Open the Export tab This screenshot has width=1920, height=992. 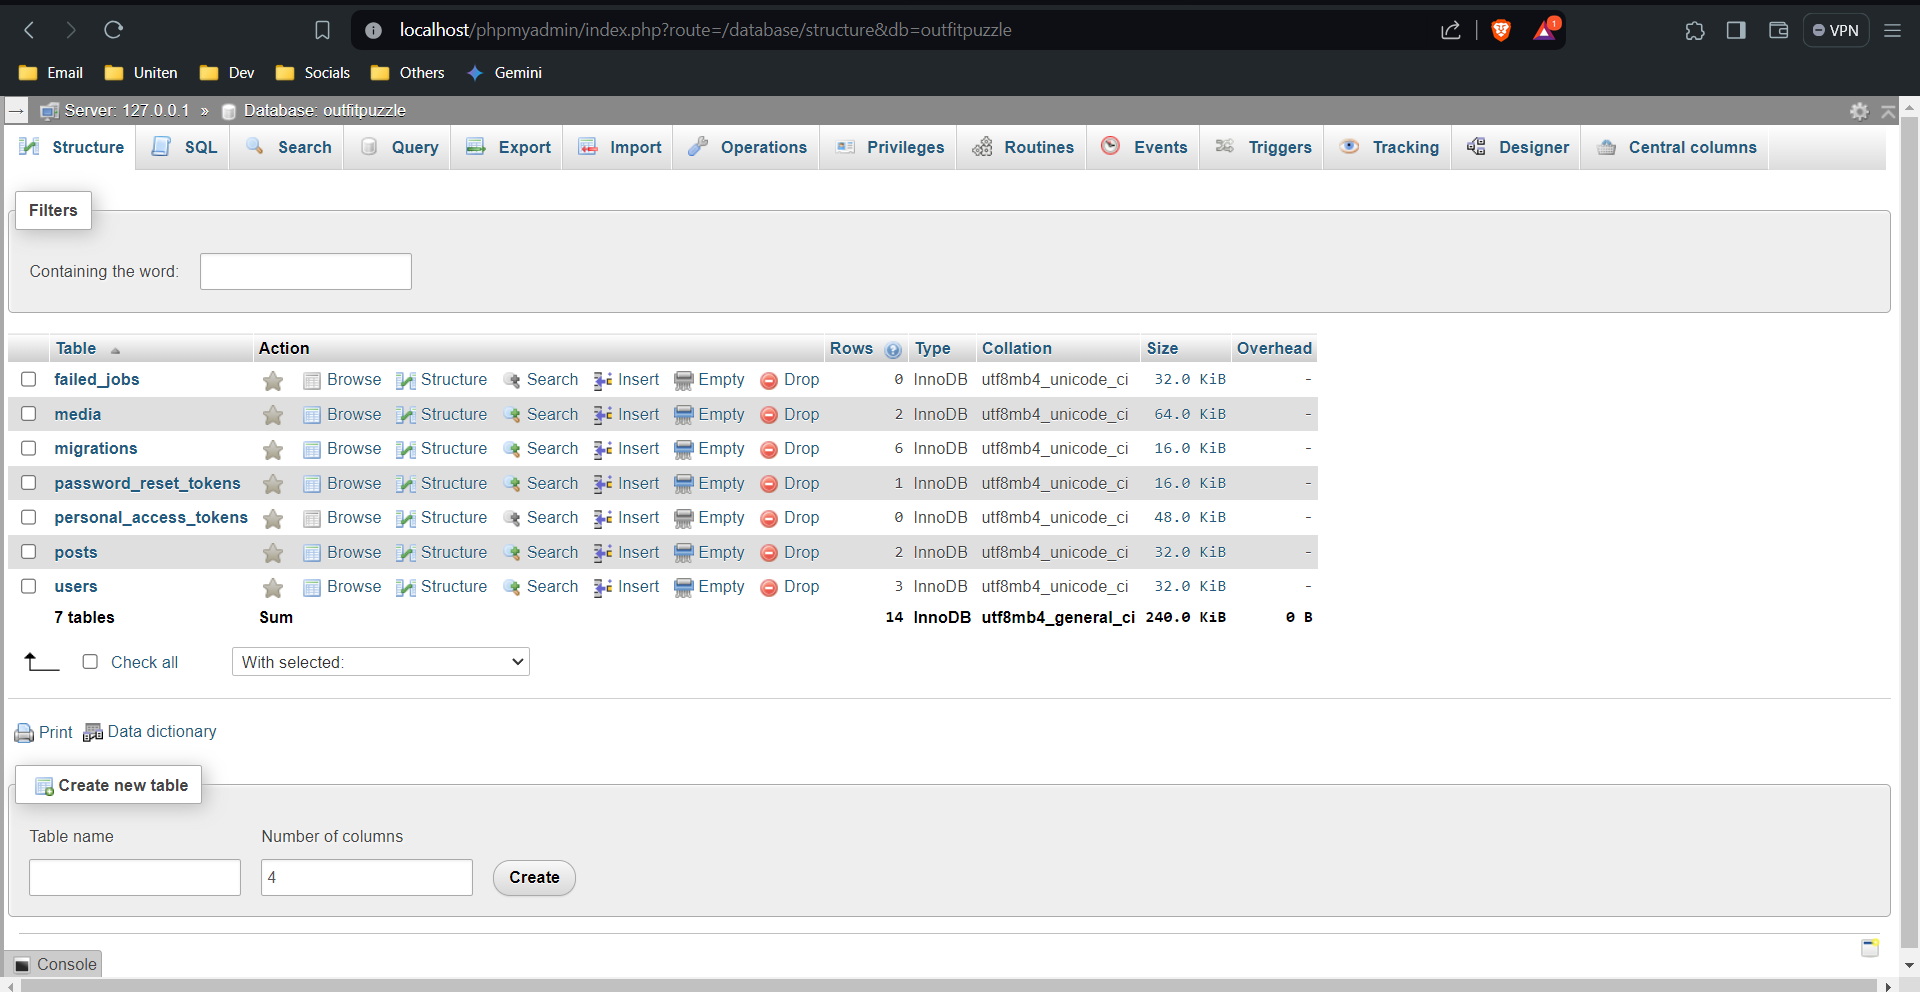point(508,147)
